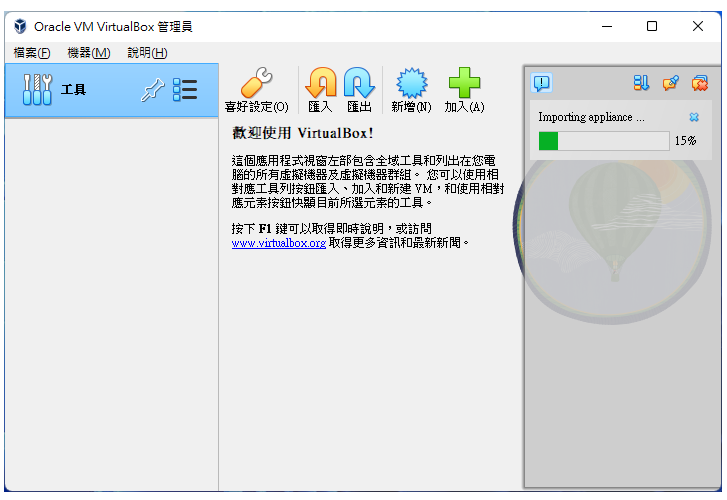Click the 15% progress value
The height and width of the screenshot is (500, 727).
tap(685, 141)
